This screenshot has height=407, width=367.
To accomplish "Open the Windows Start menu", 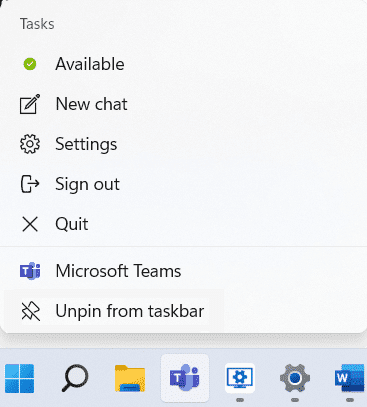I will [20, 378].
